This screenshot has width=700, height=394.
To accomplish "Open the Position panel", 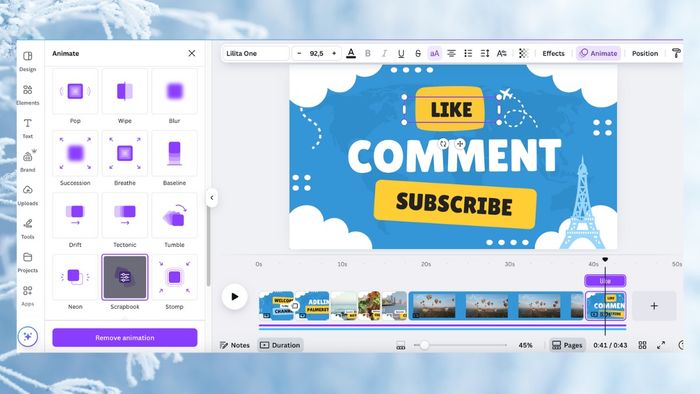I will pos(645,54).
